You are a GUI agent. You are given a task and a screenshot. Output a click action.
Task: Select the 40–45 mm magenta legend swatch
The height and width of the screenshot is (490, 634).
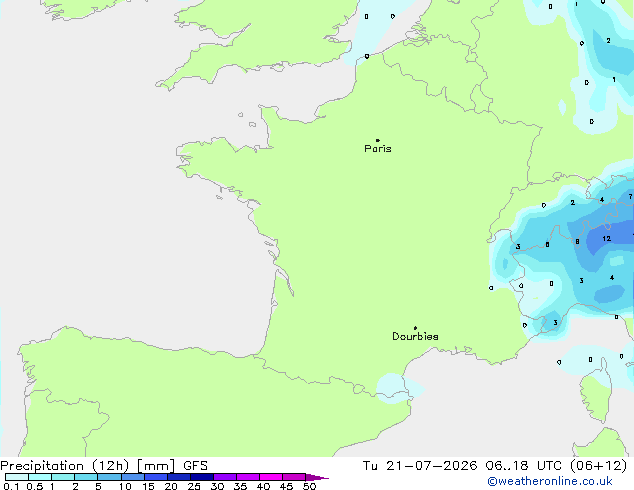click(x=271, y=477)
